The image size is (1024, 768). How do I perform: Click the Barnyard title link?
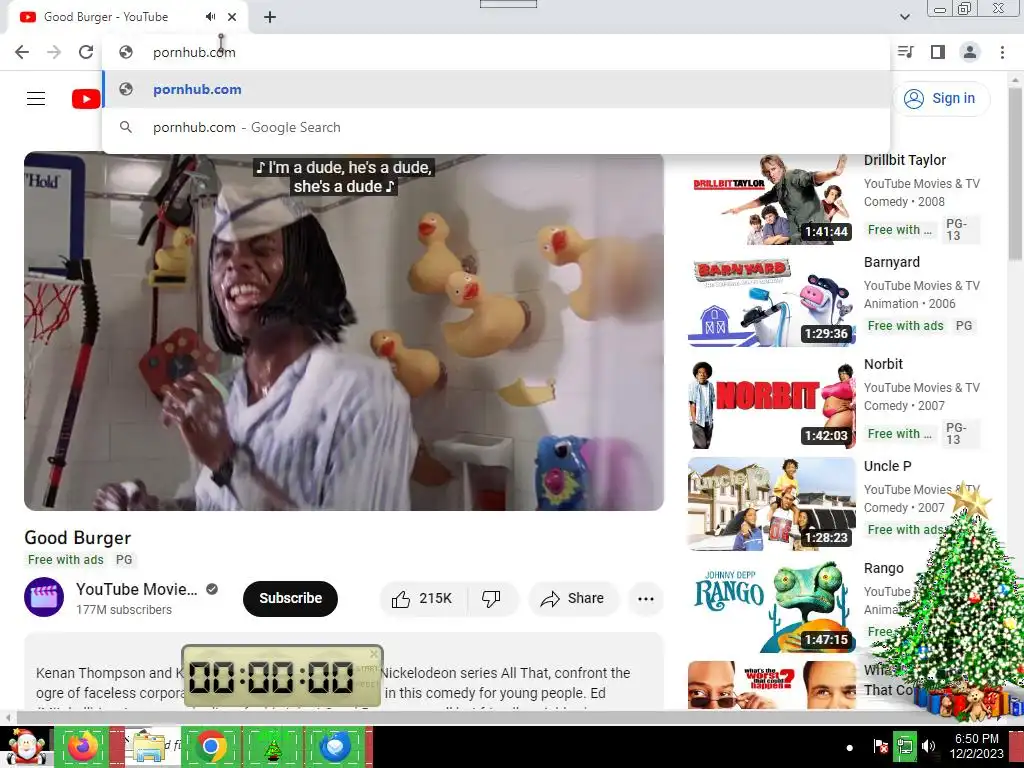pyautogui.click(x=892, y=262)
